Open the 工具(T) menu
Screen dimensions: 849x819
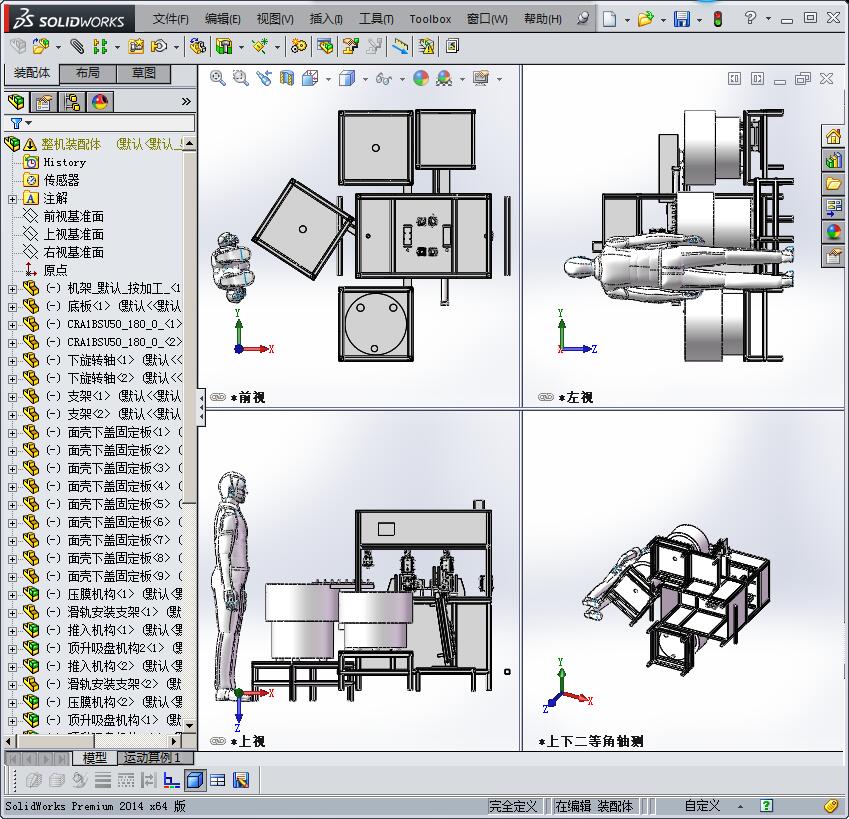(376, 19)
